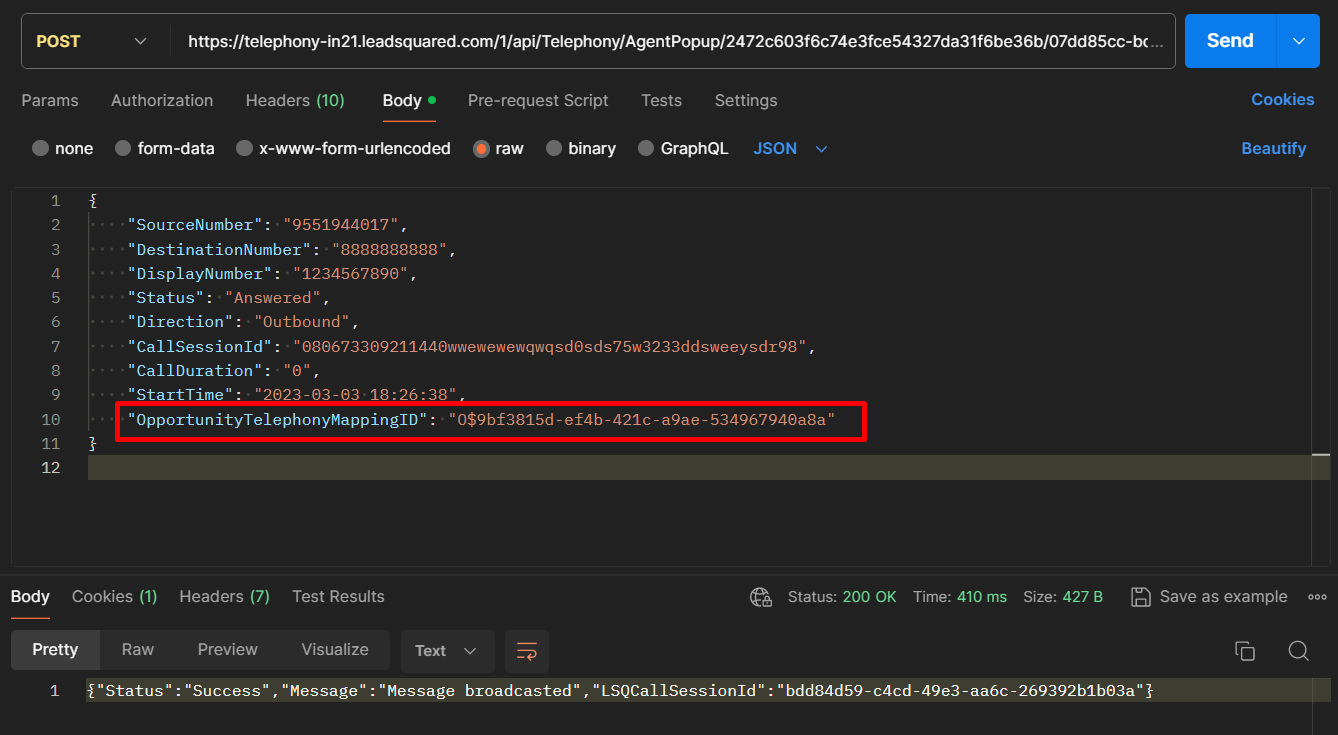Open the three-dot more options menu
This screenshot has width=1338, height=735.
(x=1317, y=597)
